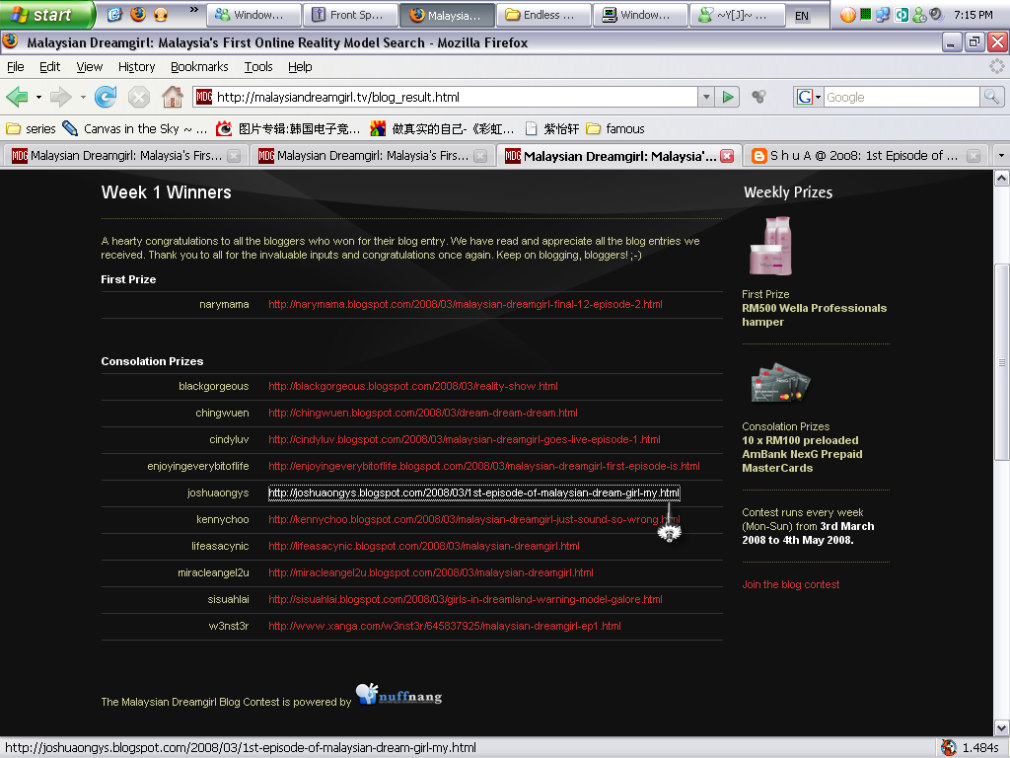Expand the quick launch overflow chevron
The height and width of the screenshot is (758, 1010).
193,10
